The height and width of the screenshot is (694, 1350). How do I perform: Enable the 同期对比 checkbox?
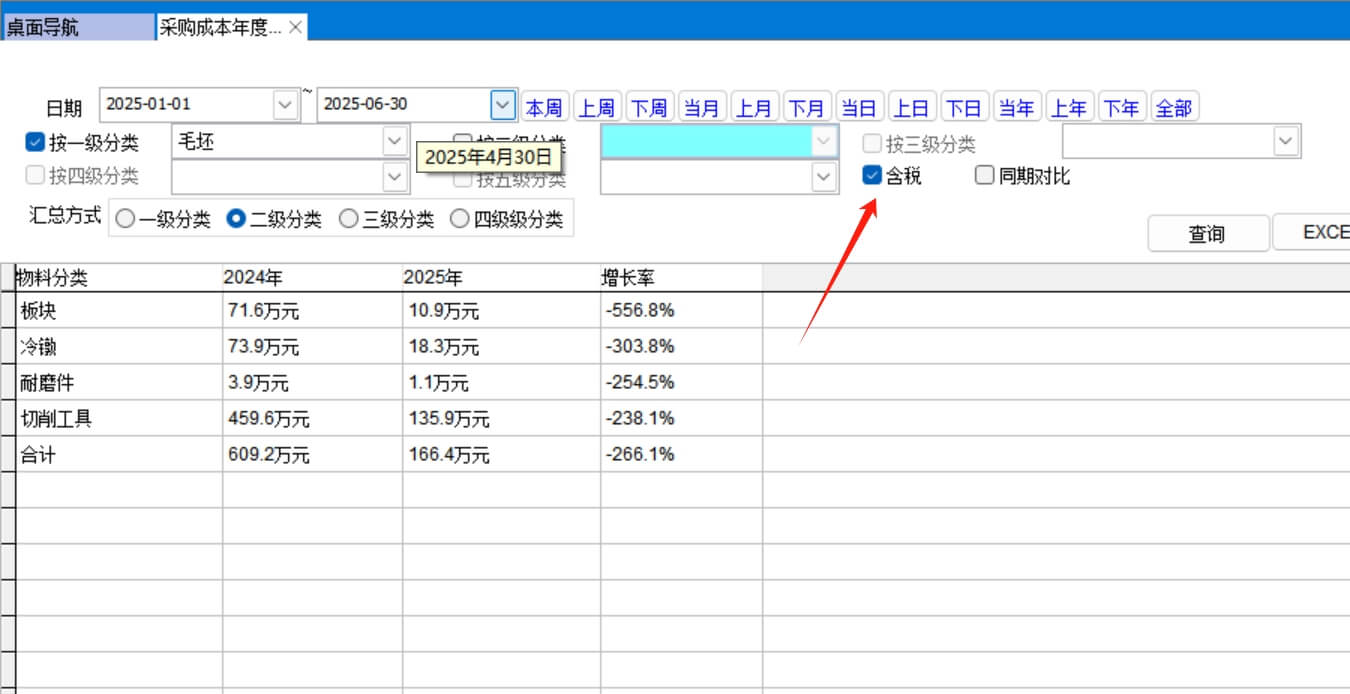[985, 176]
